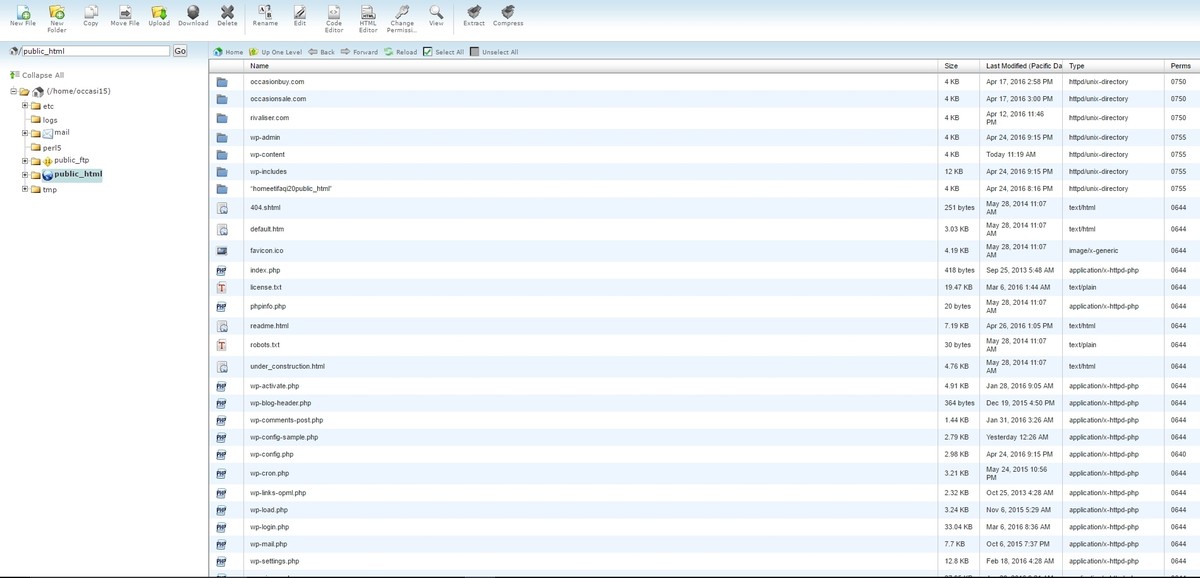Click the New Folder icon

tap(57, 12)
